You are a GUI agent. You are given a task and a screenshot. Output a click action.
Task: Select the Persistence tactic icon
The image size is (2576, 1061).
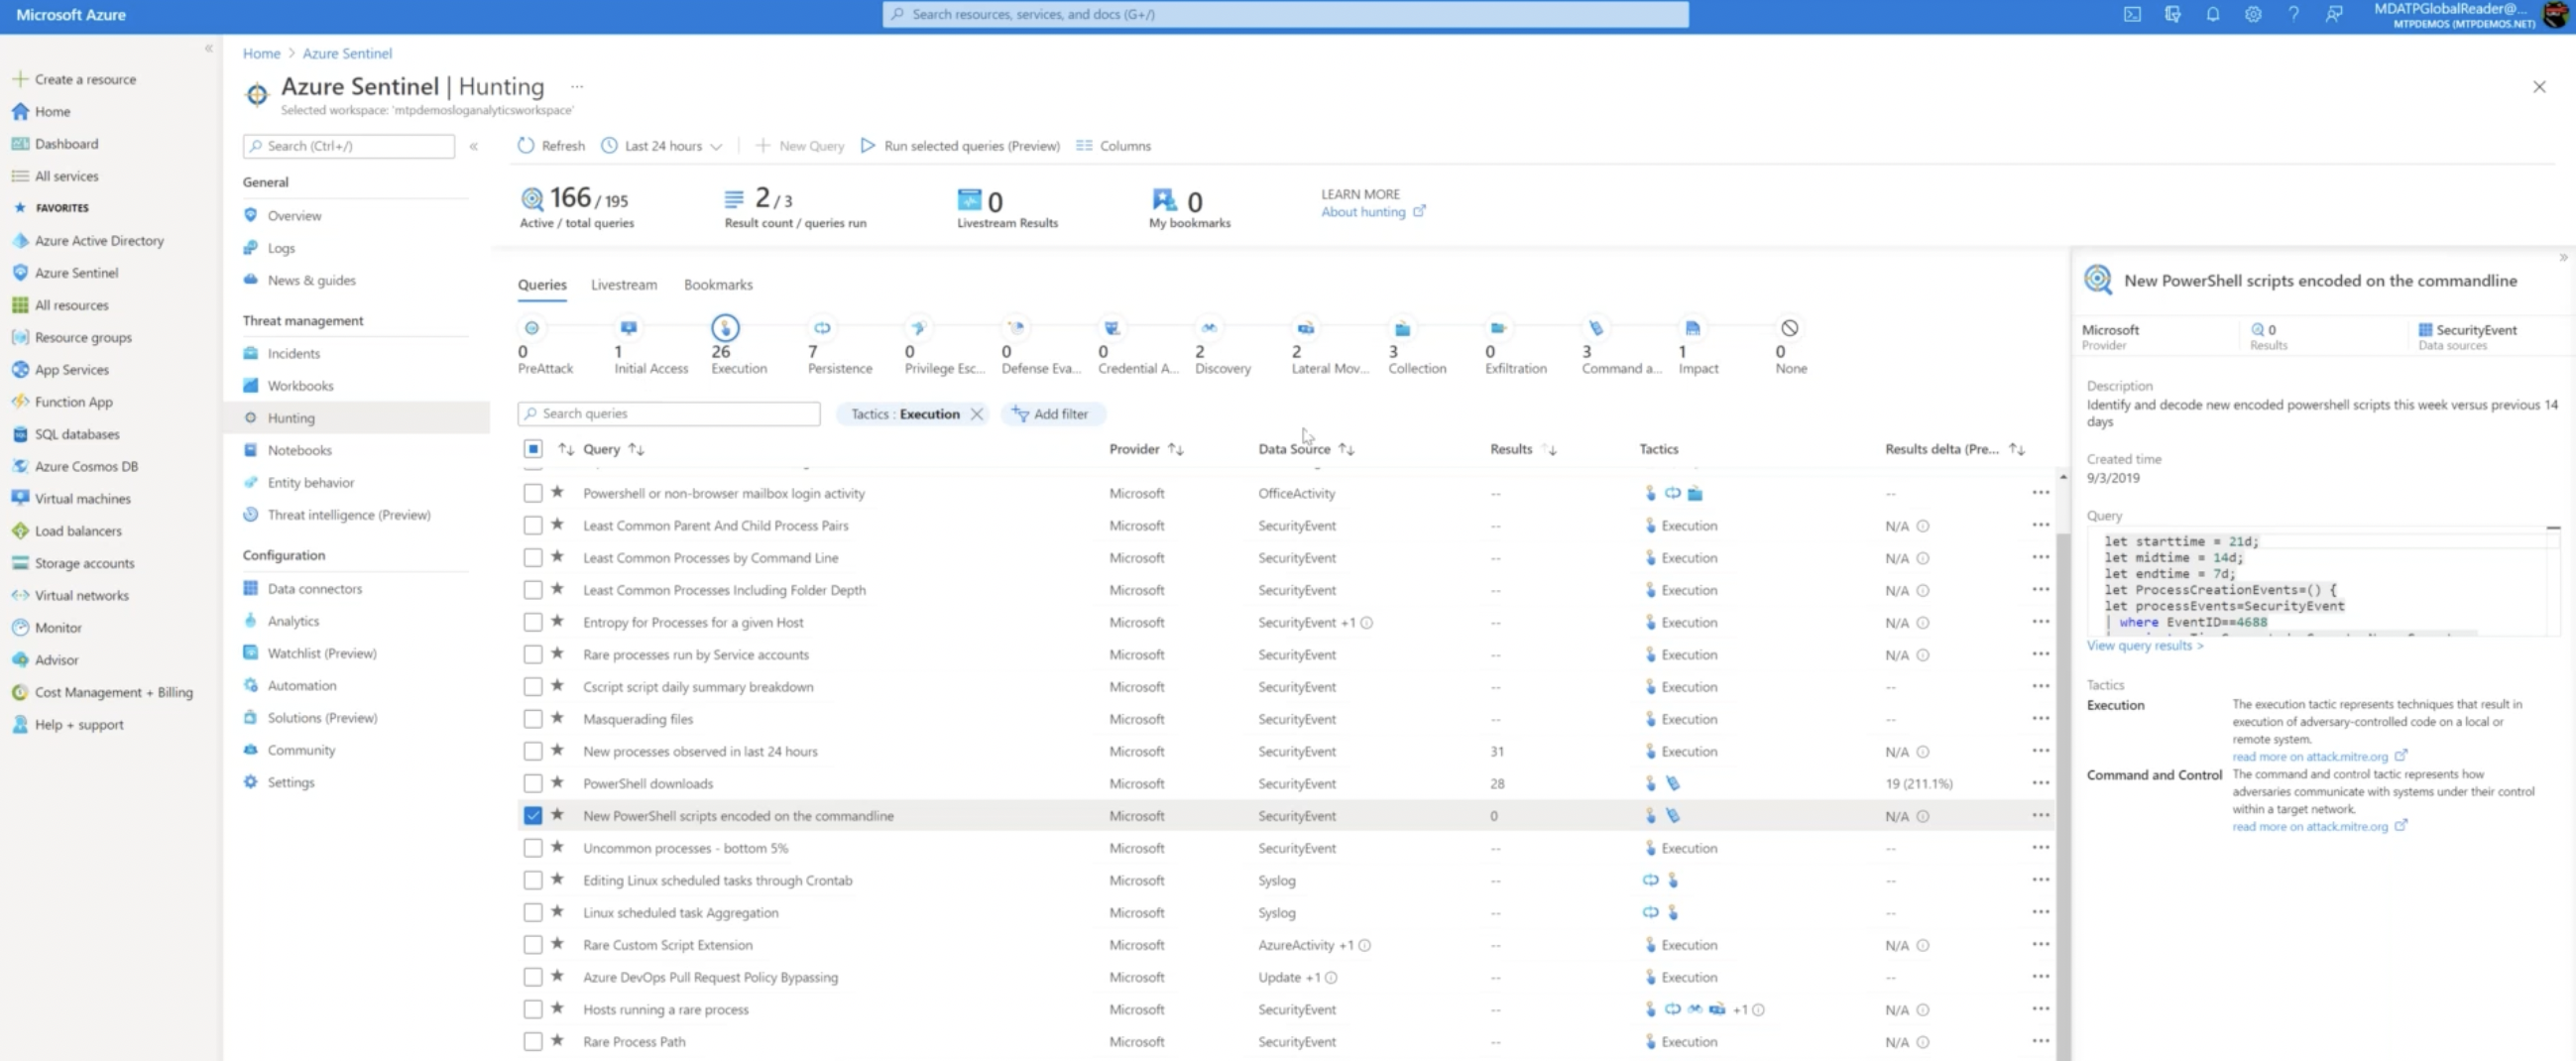[822, 328]
